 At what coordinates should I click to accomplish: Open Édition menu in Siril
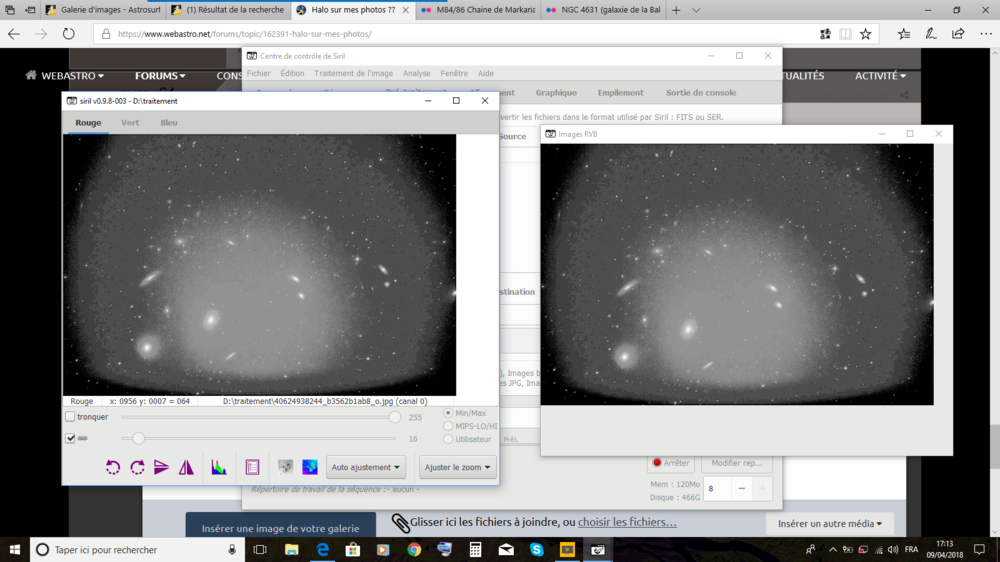292,73
